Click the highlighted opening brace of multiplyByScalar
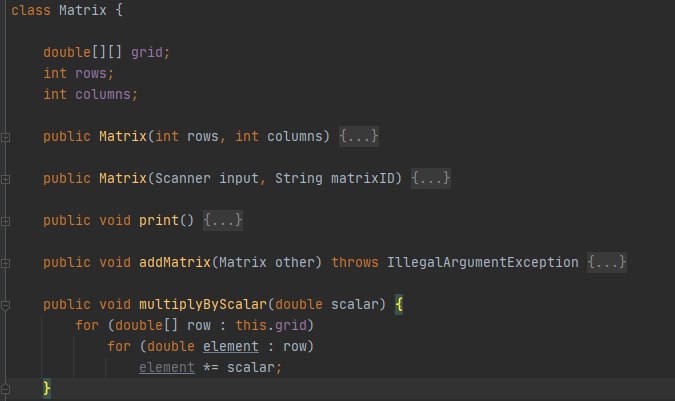Screen dimensions: 675x401 [x=399, y=304]
